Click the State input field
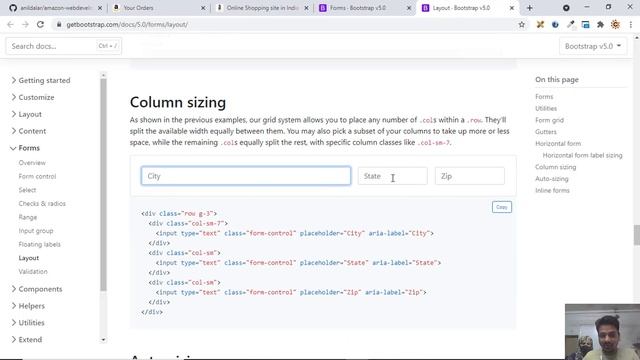640x360 pixels. 392,176
